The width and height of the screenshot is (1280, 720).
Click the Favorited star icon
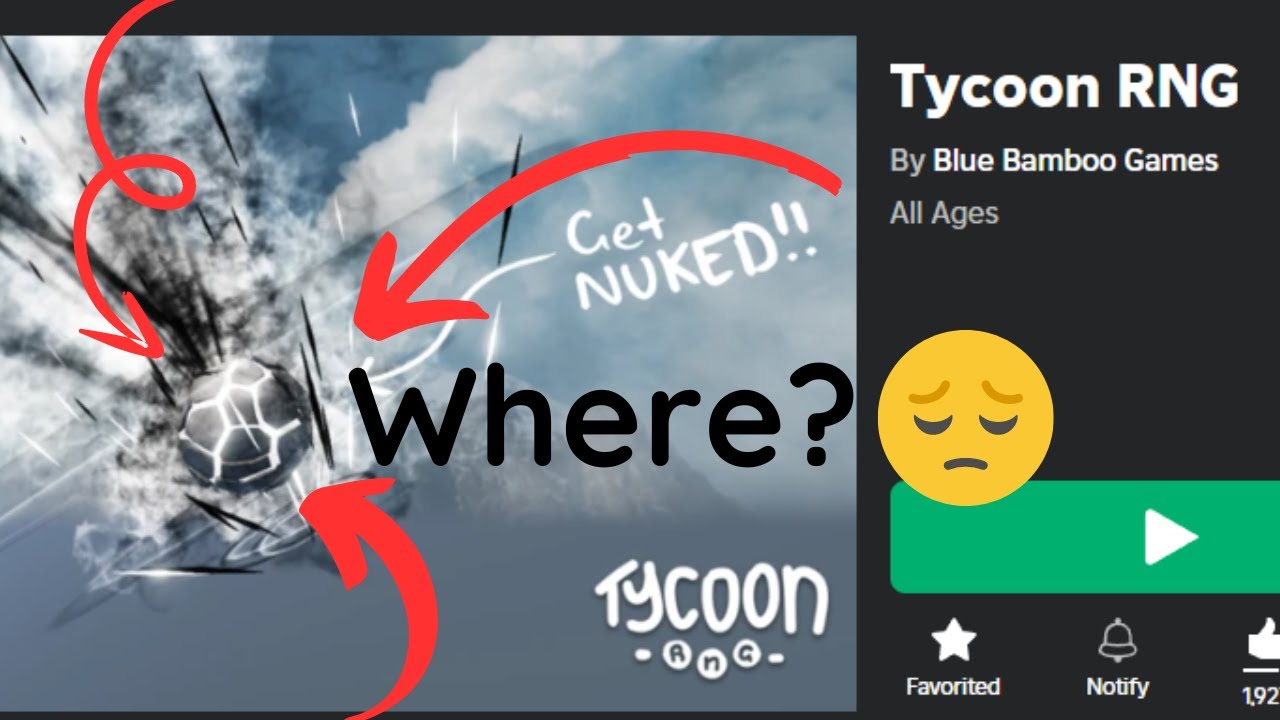coord(952,640)
